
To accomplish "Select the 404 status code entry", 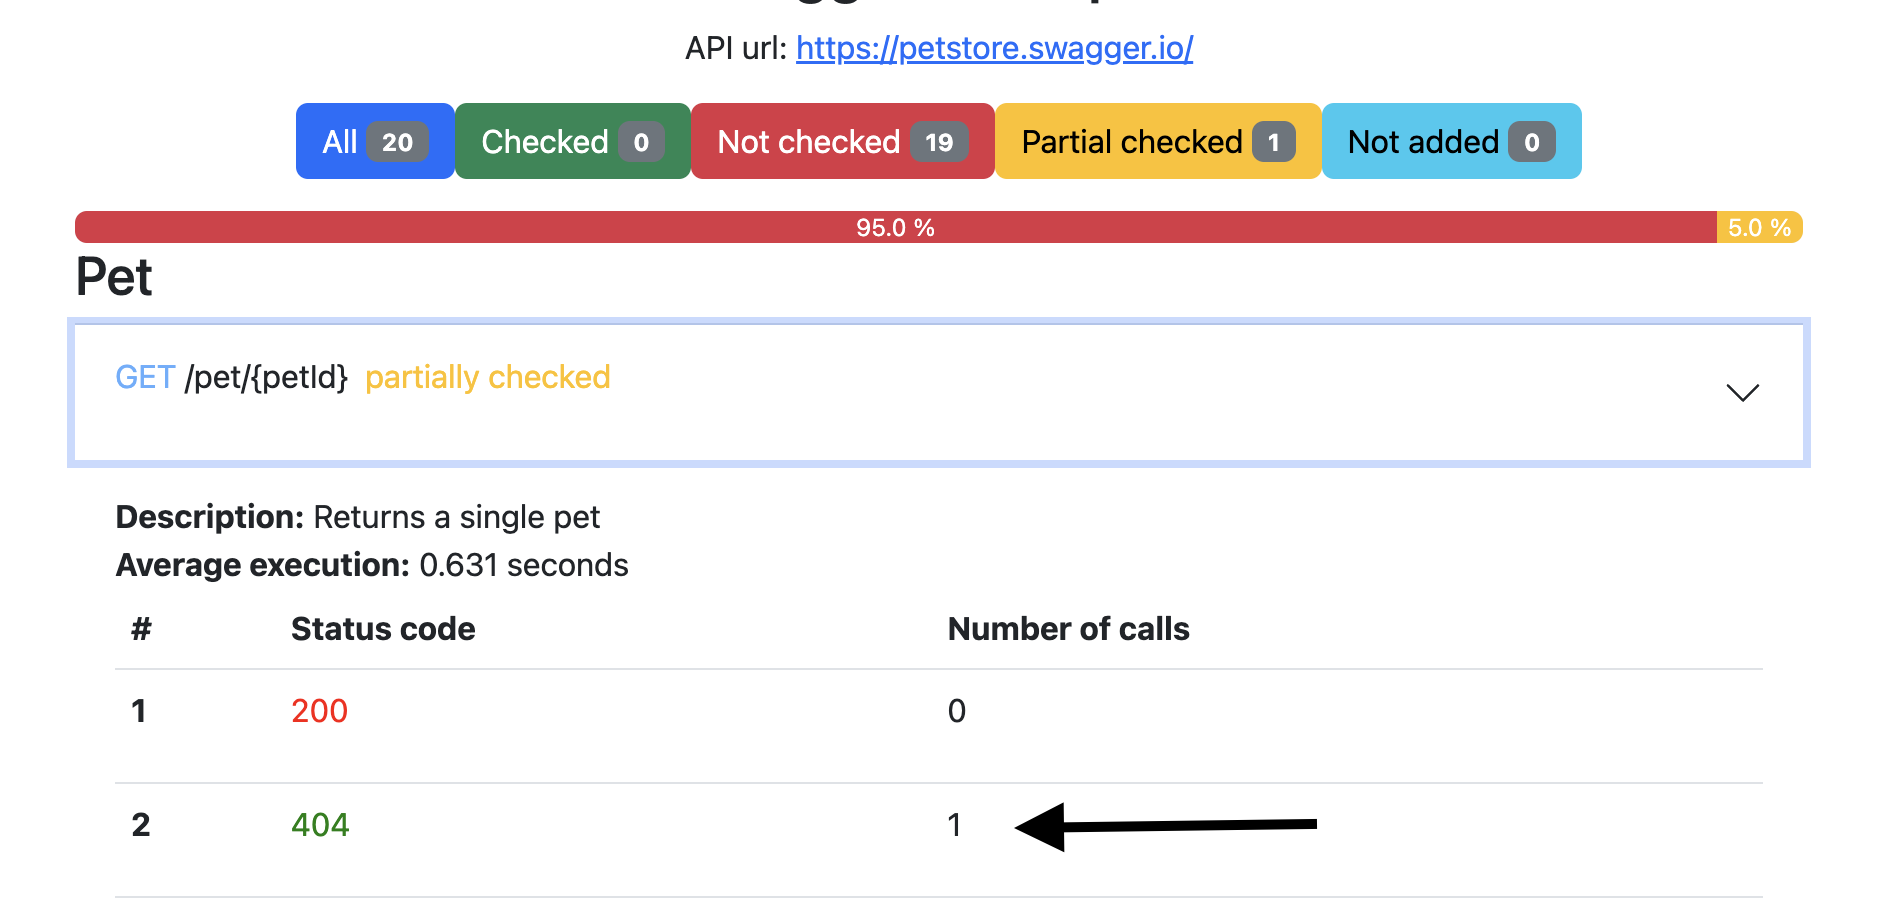I will (319, 824).
